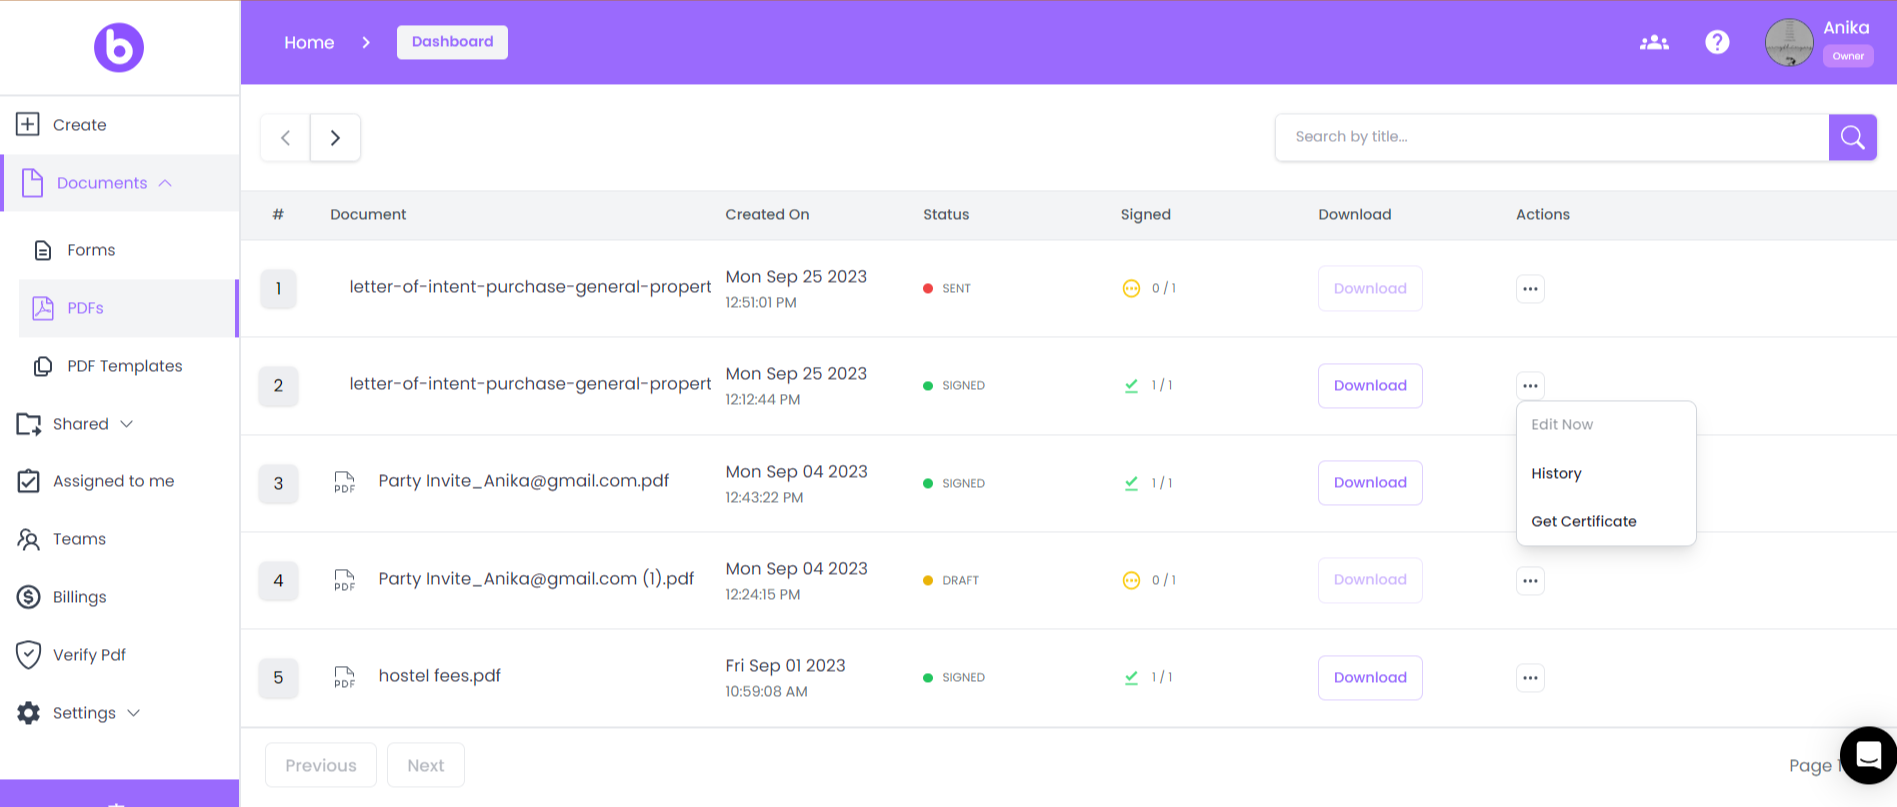The width and height of the screenshot is (1897, 807).
Task: Click the Dashboard breadcrumb button
Action: (452, 42)
